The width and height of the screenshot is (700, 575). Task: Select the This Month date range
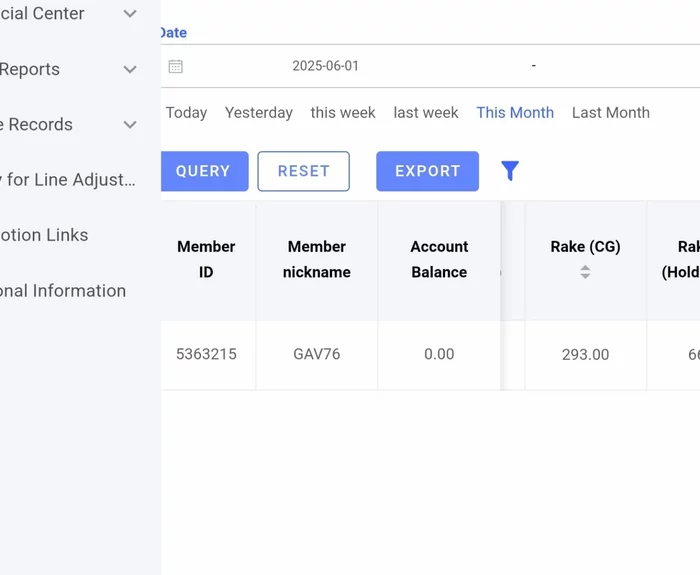coord(515,112)
